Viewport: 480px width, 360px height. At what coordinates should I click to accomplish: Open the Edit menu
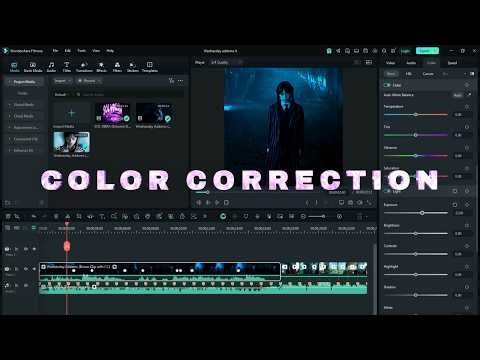[68, 51]
